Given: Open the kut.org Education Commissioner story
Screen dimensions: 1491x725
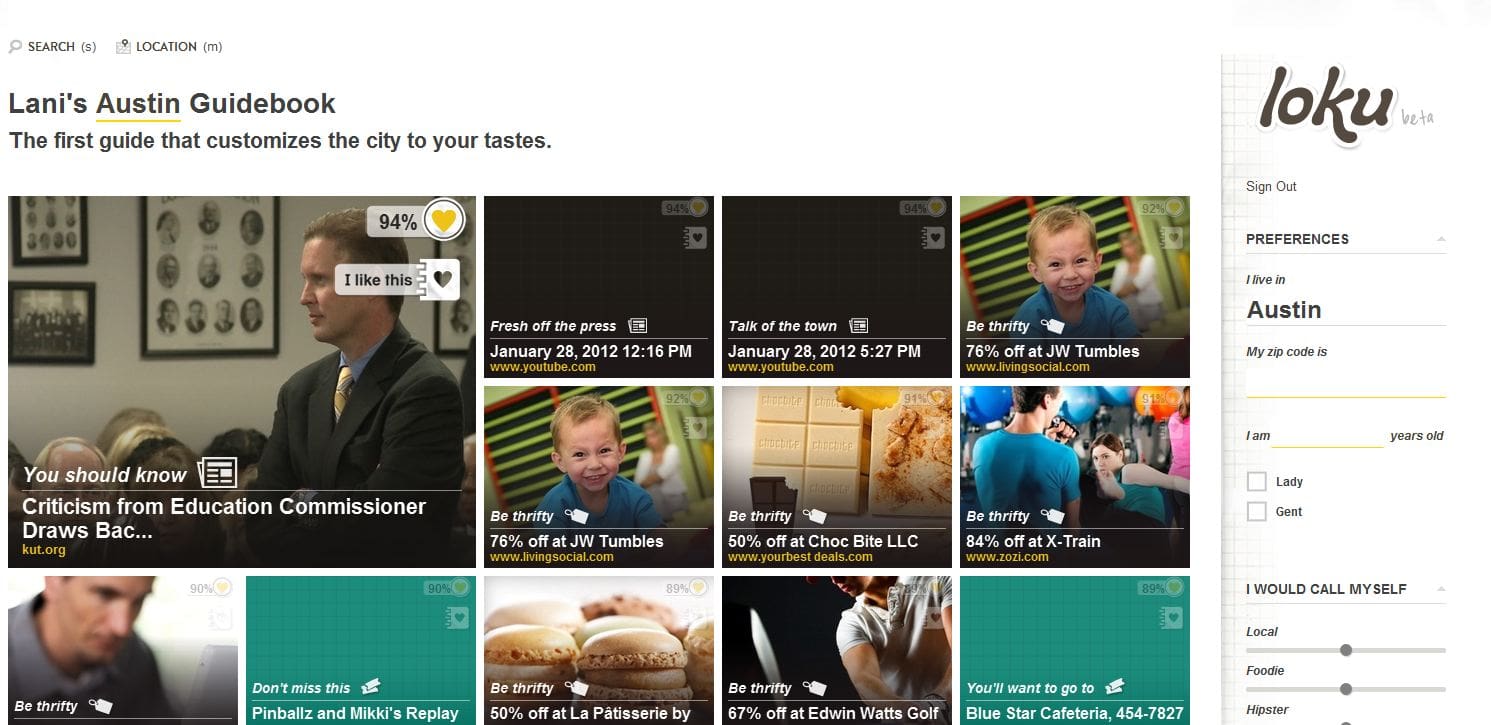Looking at the screenshot, I should click(224, 519).
